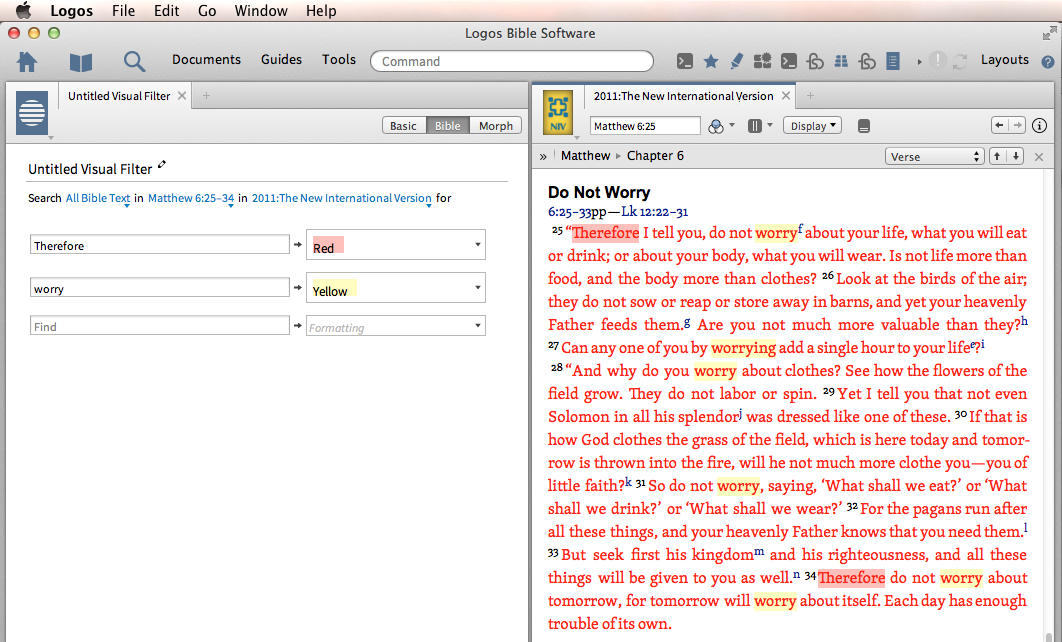Open the Matthew 6:25–34 range dropdown
Screen dimensions: 1062x642
pyautogui.click(x=191, y=198)
